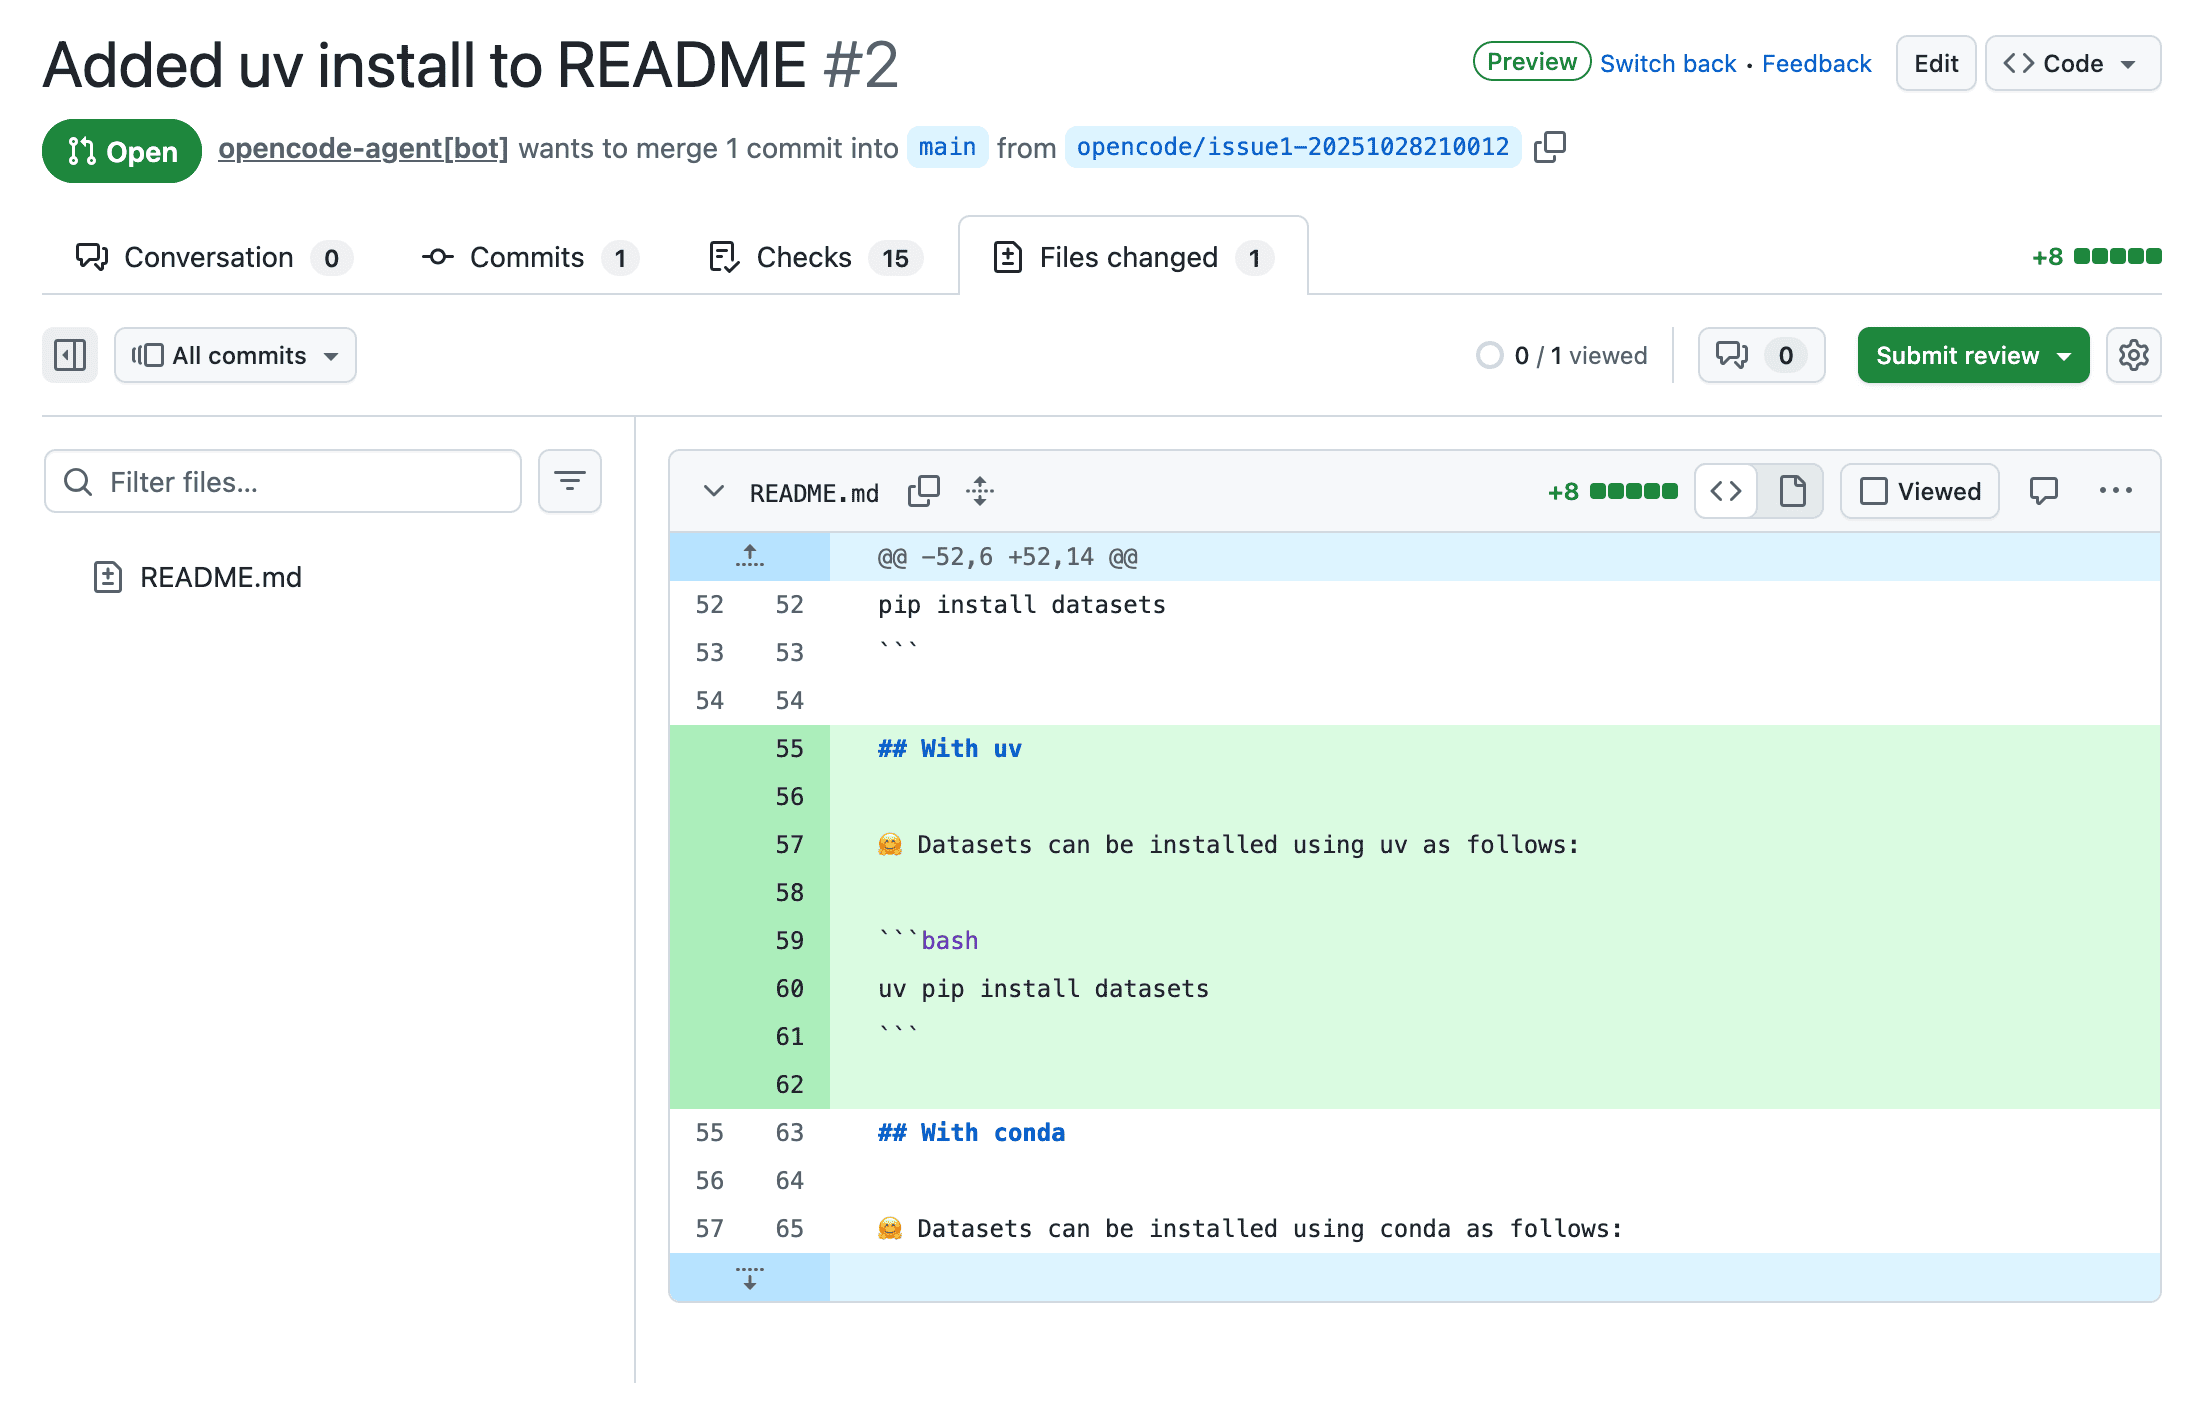Image resolution: width=2200 pixels, height=1404 pixels.
Task: Expand diff lines upward above line 52
Action: (x=749, y=556)
